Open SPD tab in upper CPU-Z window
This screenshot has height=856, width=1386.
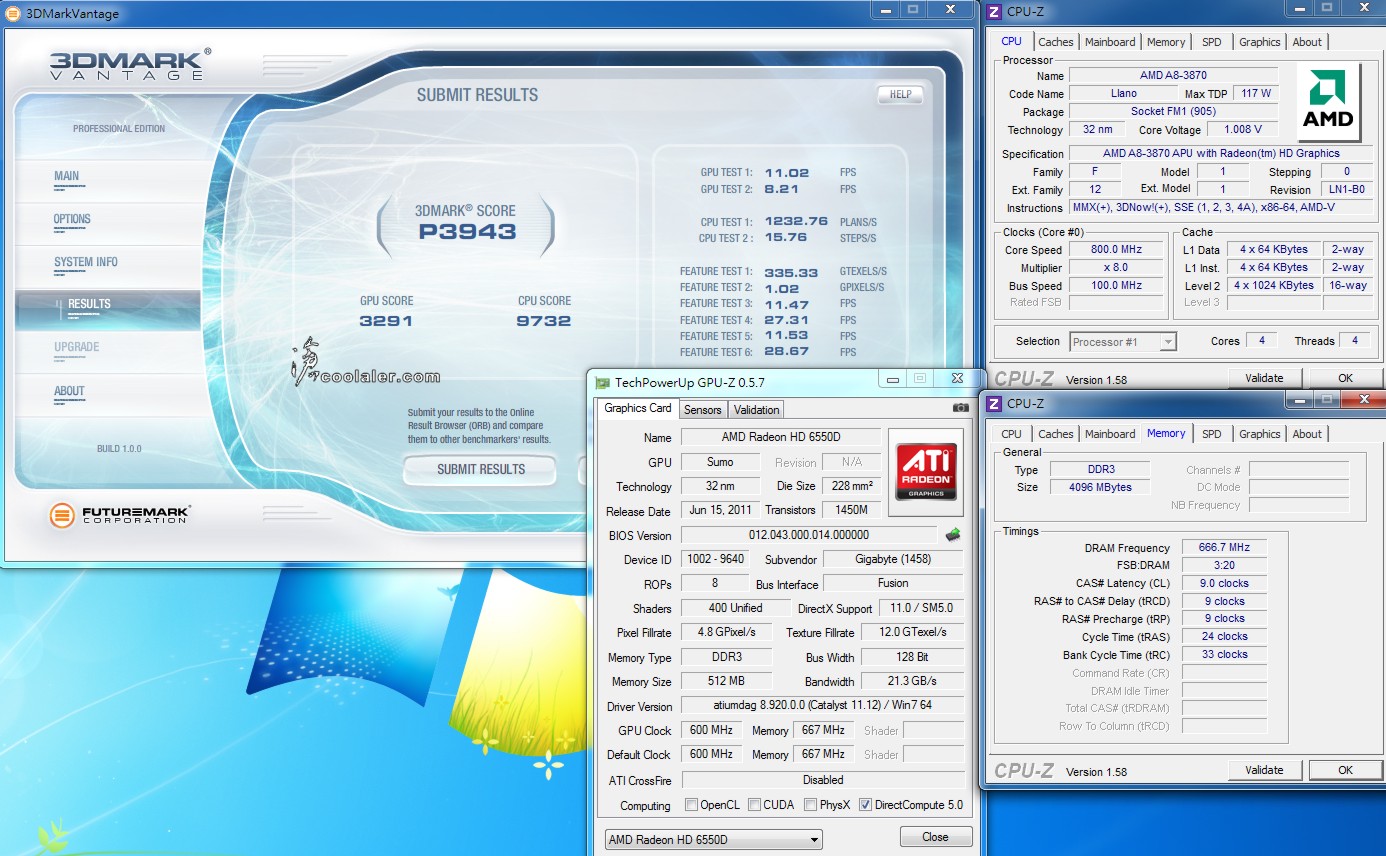point(1212,42)
